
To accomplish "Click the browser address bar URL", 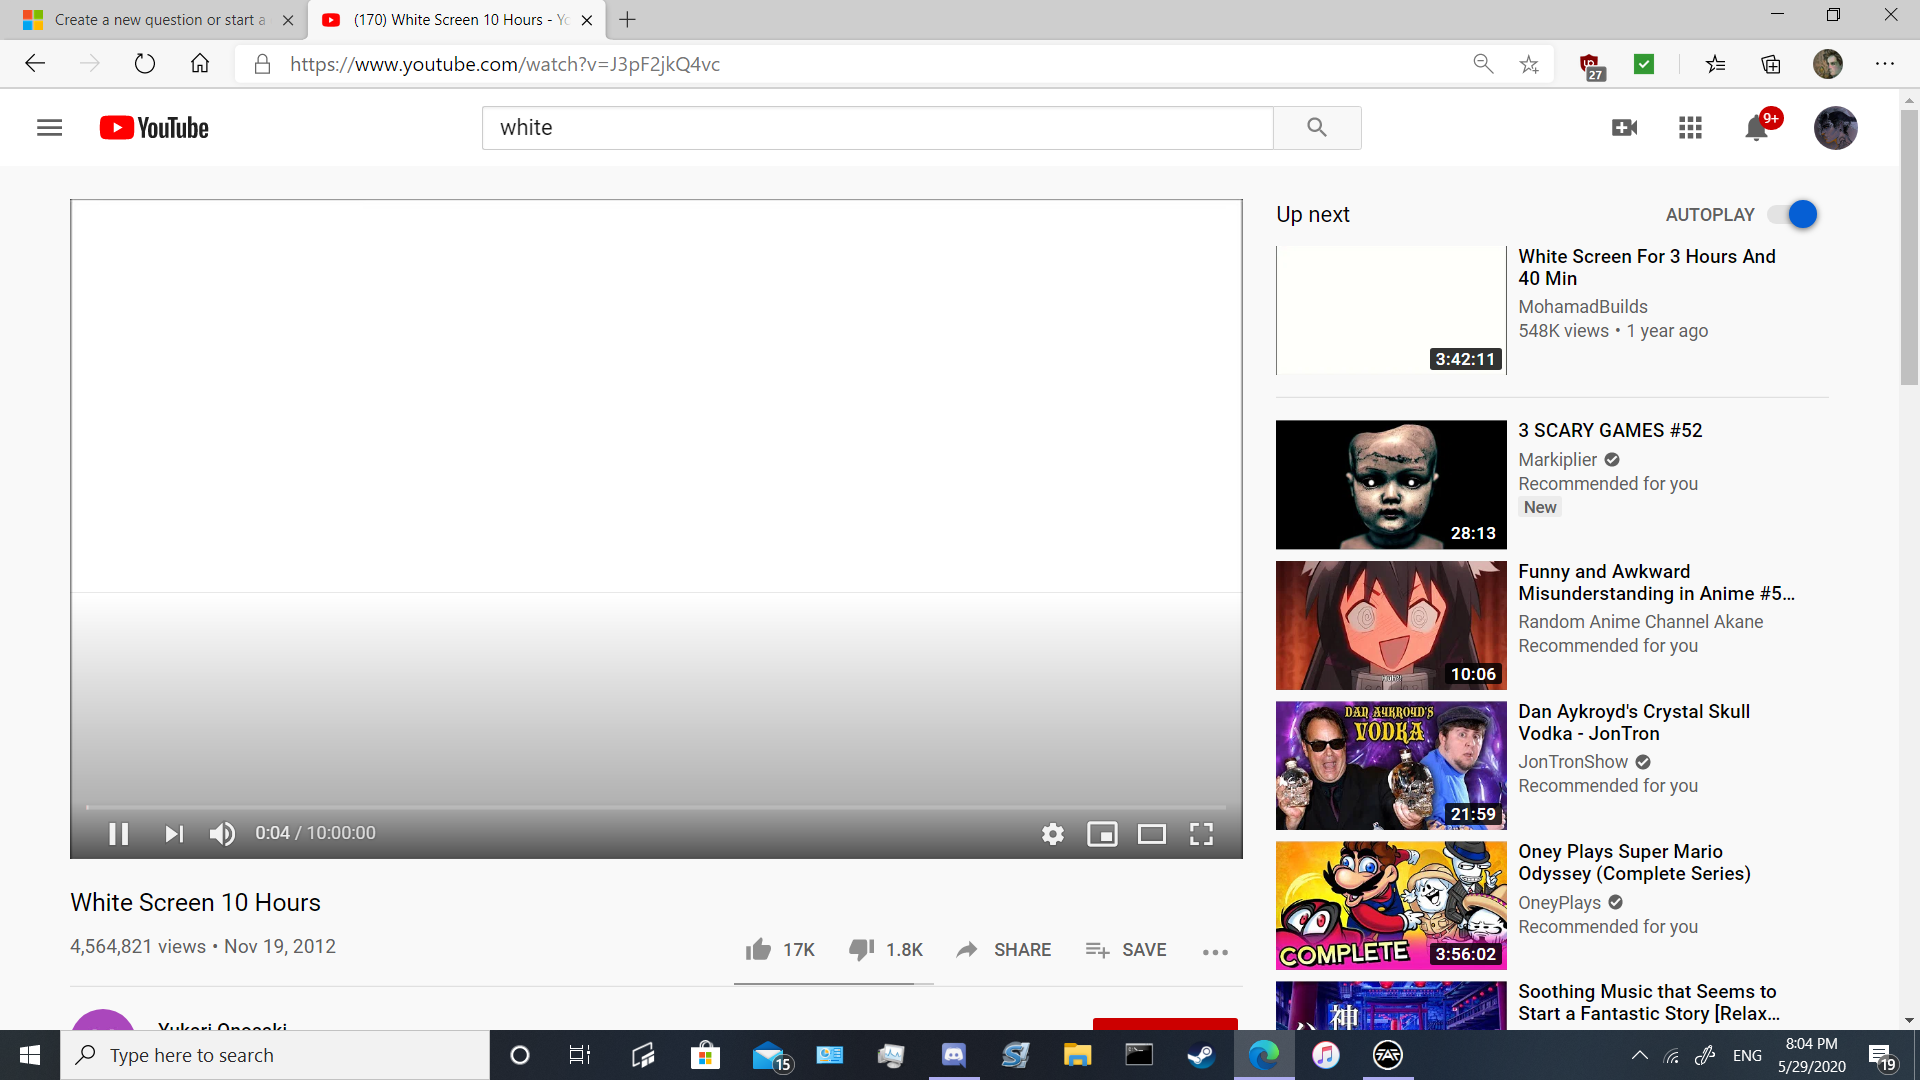I will pos(505,64).
